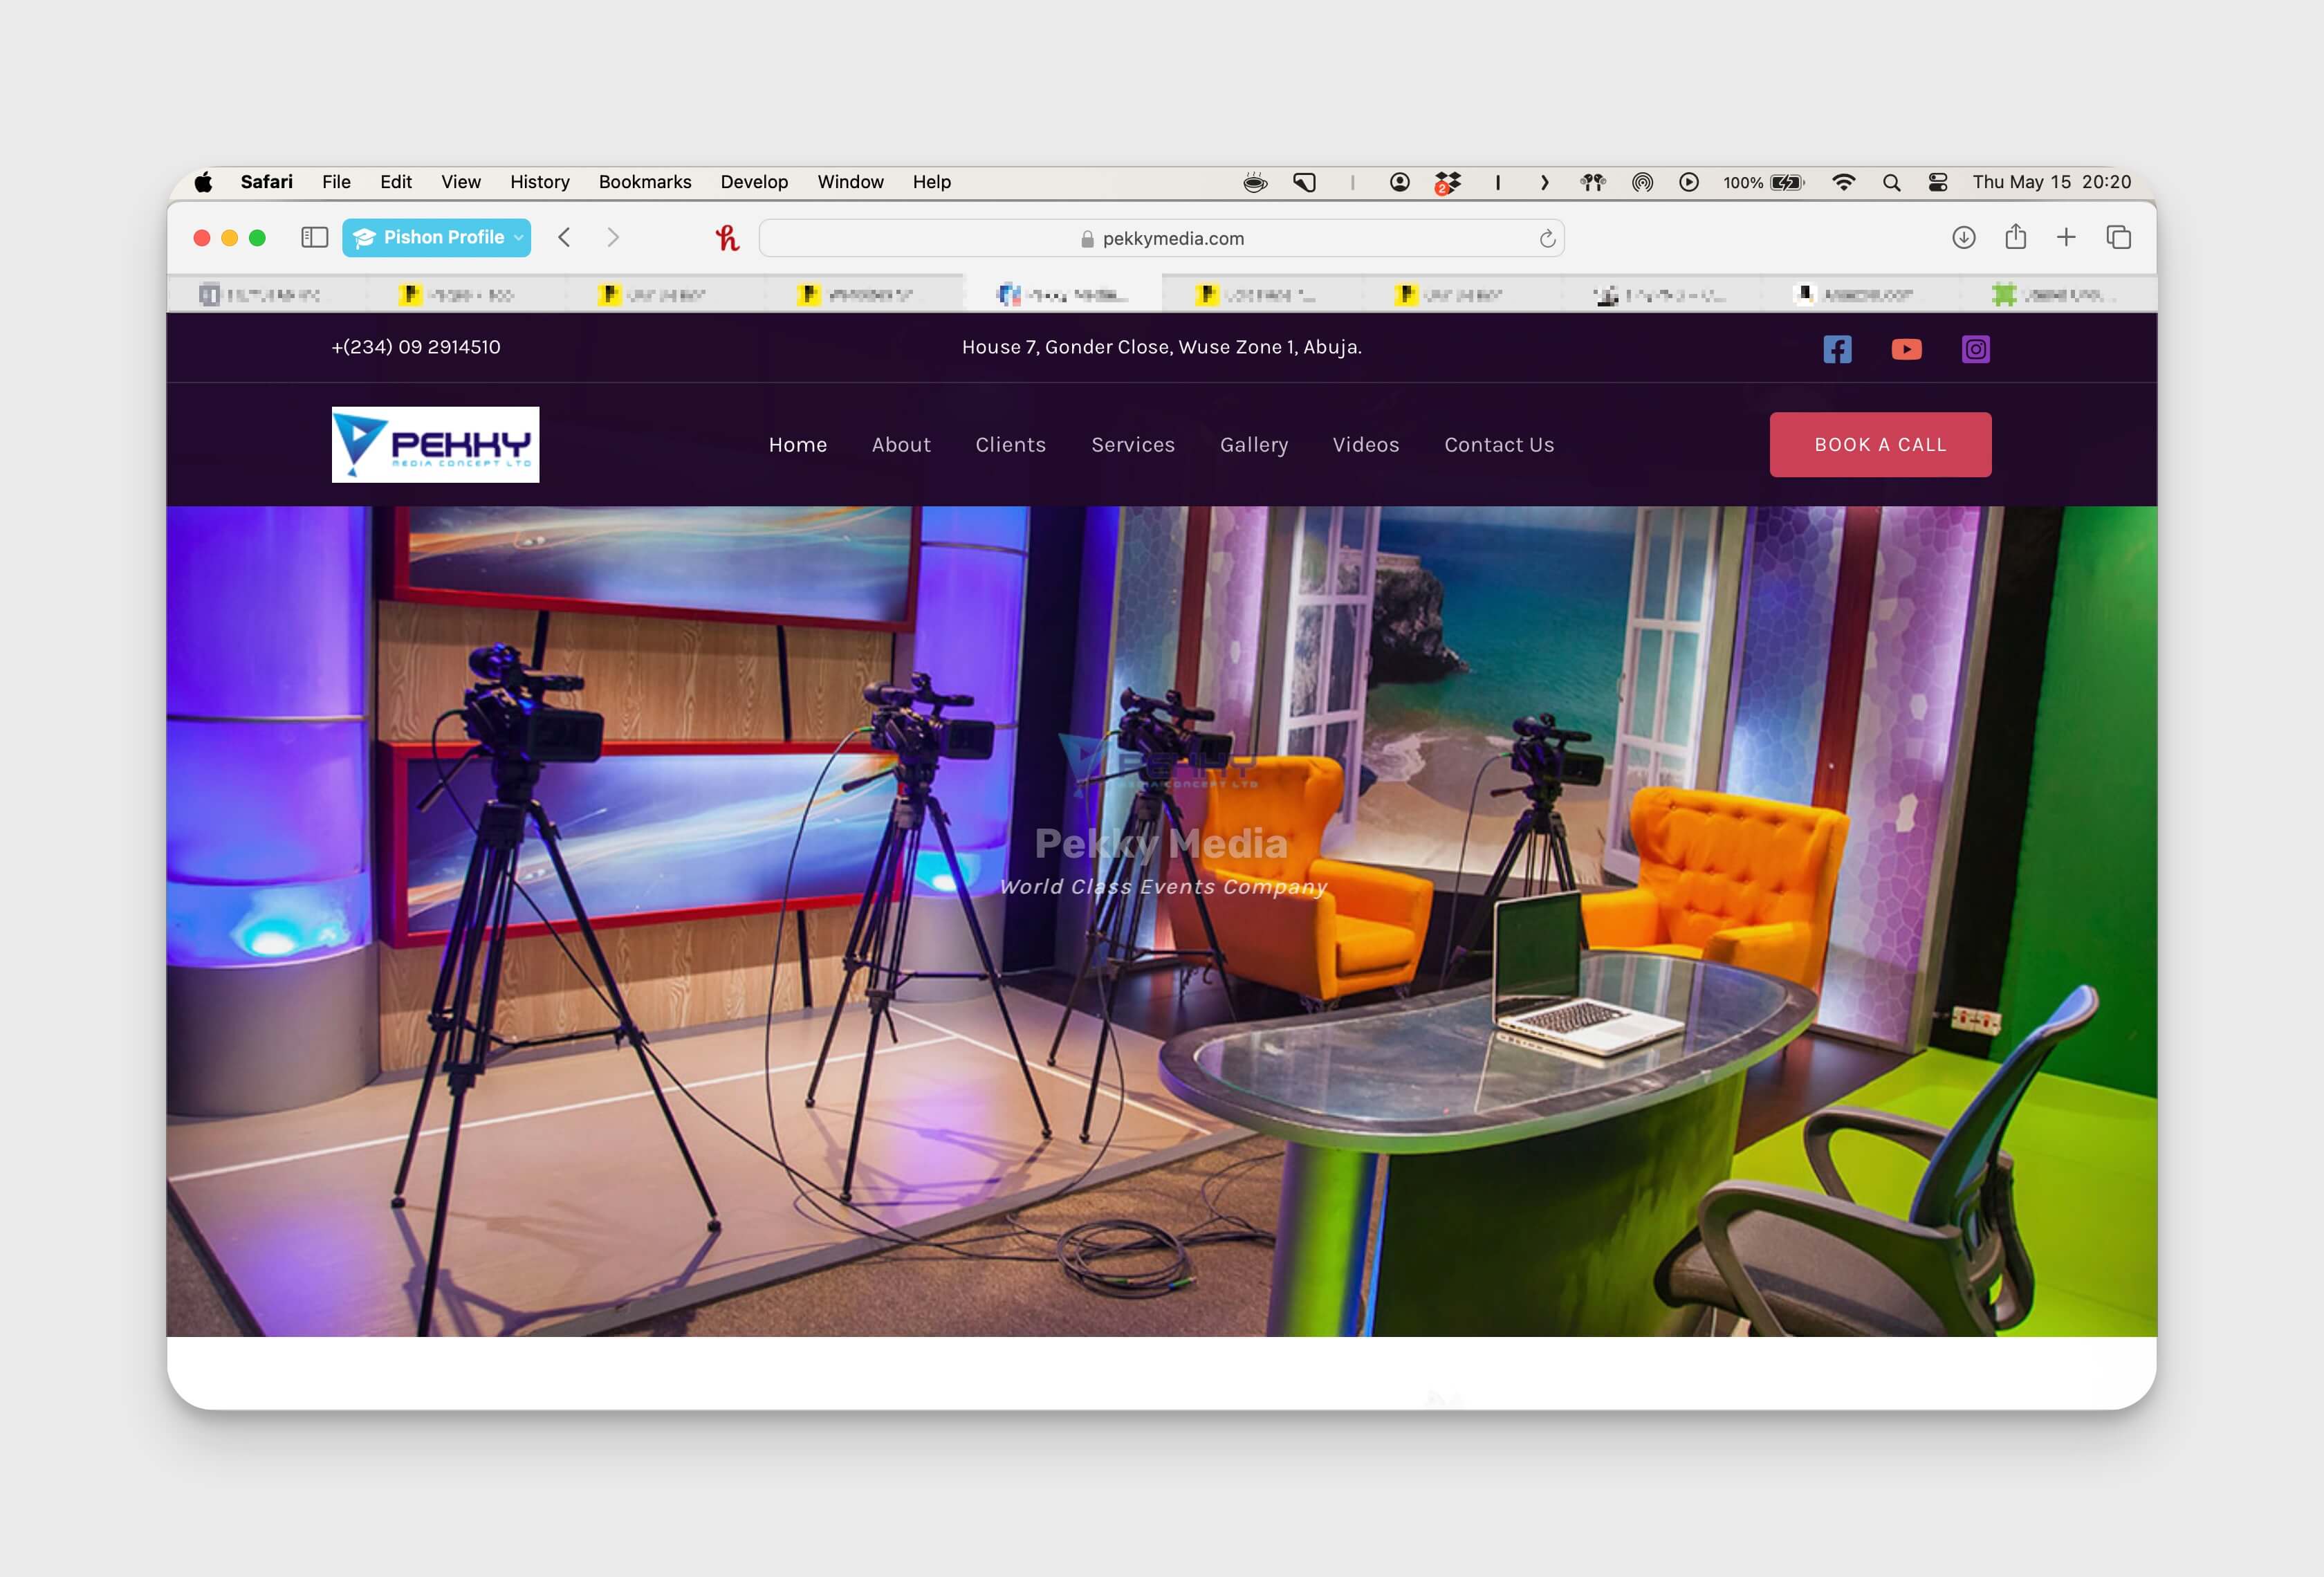Screen dimensions: 2324x1577
Task: Click the BOOK A CALL button
Action: coord(1880,445)
